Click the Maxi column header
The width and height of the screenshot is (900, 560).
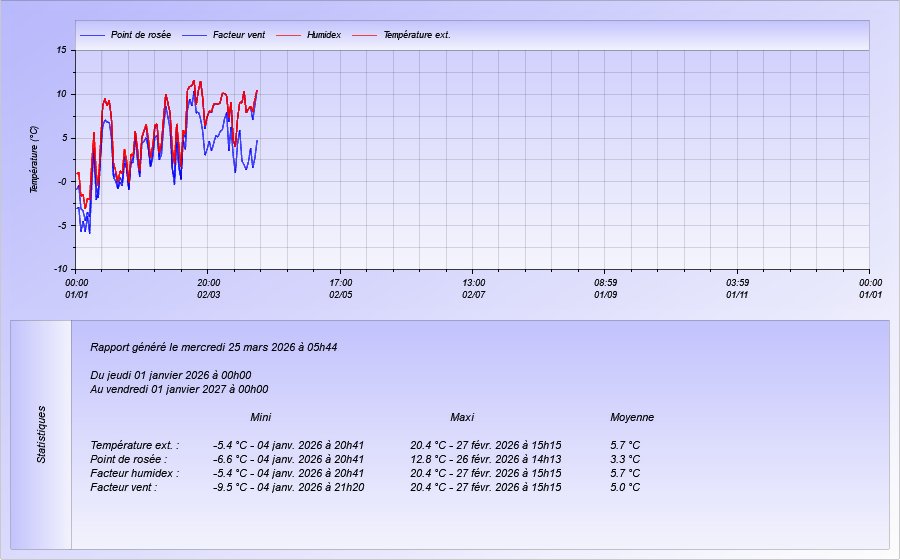pyautogui.click(x=462, y=417)
